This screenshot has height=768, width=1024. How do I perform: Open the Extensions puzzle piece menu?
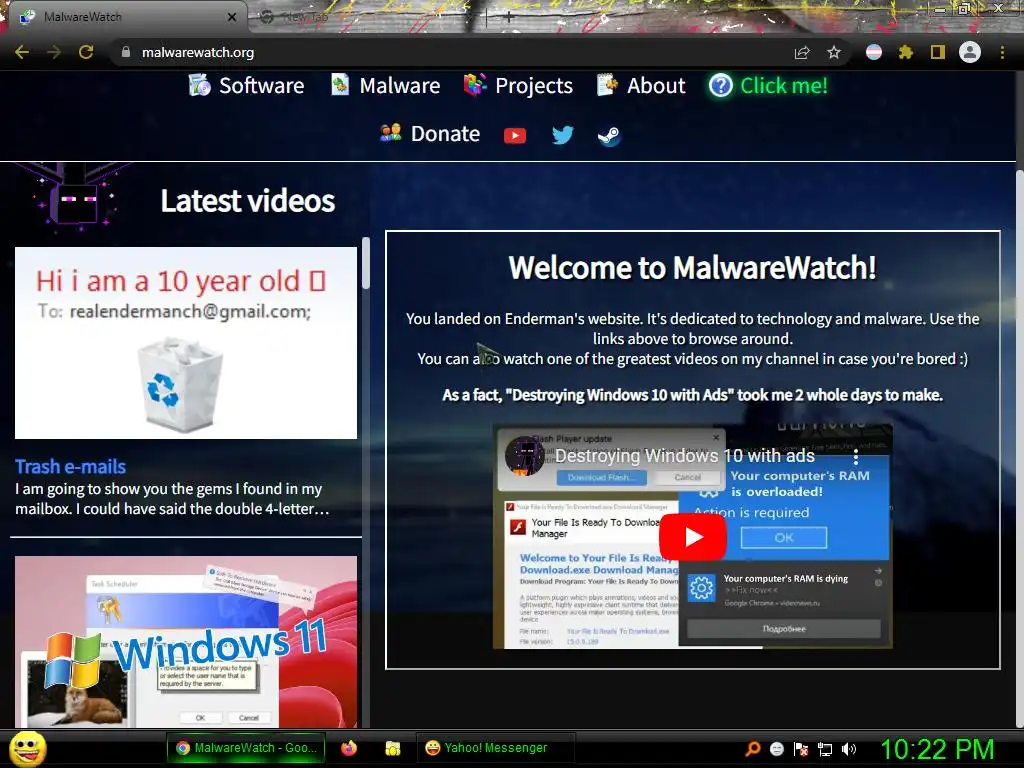click(x=906, y=52)
